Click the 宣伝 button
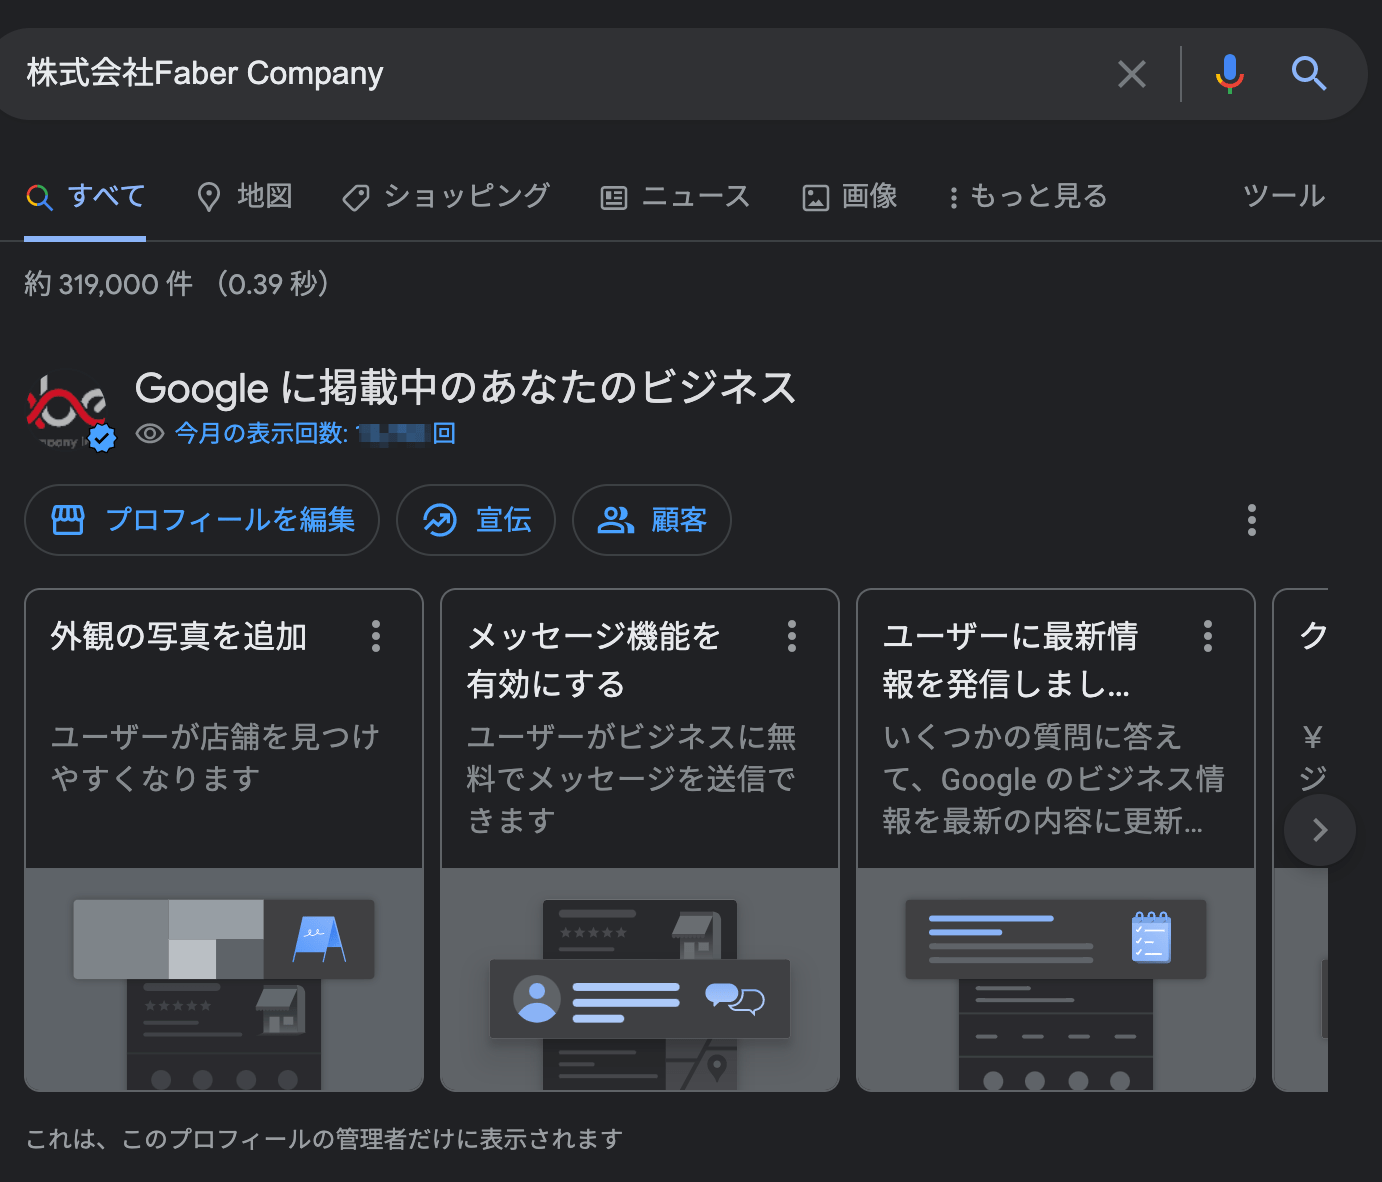The image size is (1382, 1182). tap(476, 520)
